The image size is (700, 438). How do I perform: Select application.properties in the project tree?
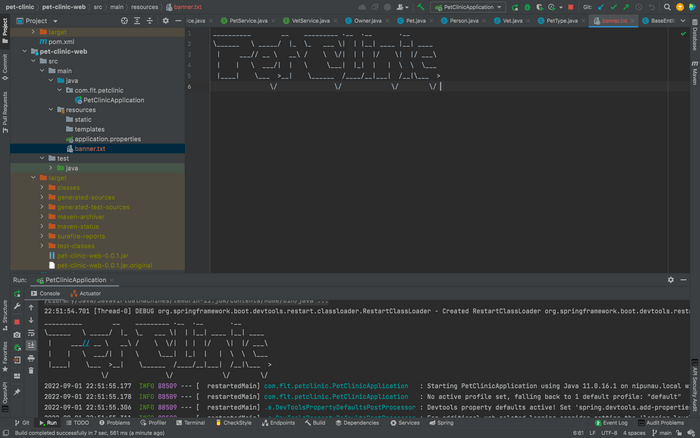pos(108,139)
